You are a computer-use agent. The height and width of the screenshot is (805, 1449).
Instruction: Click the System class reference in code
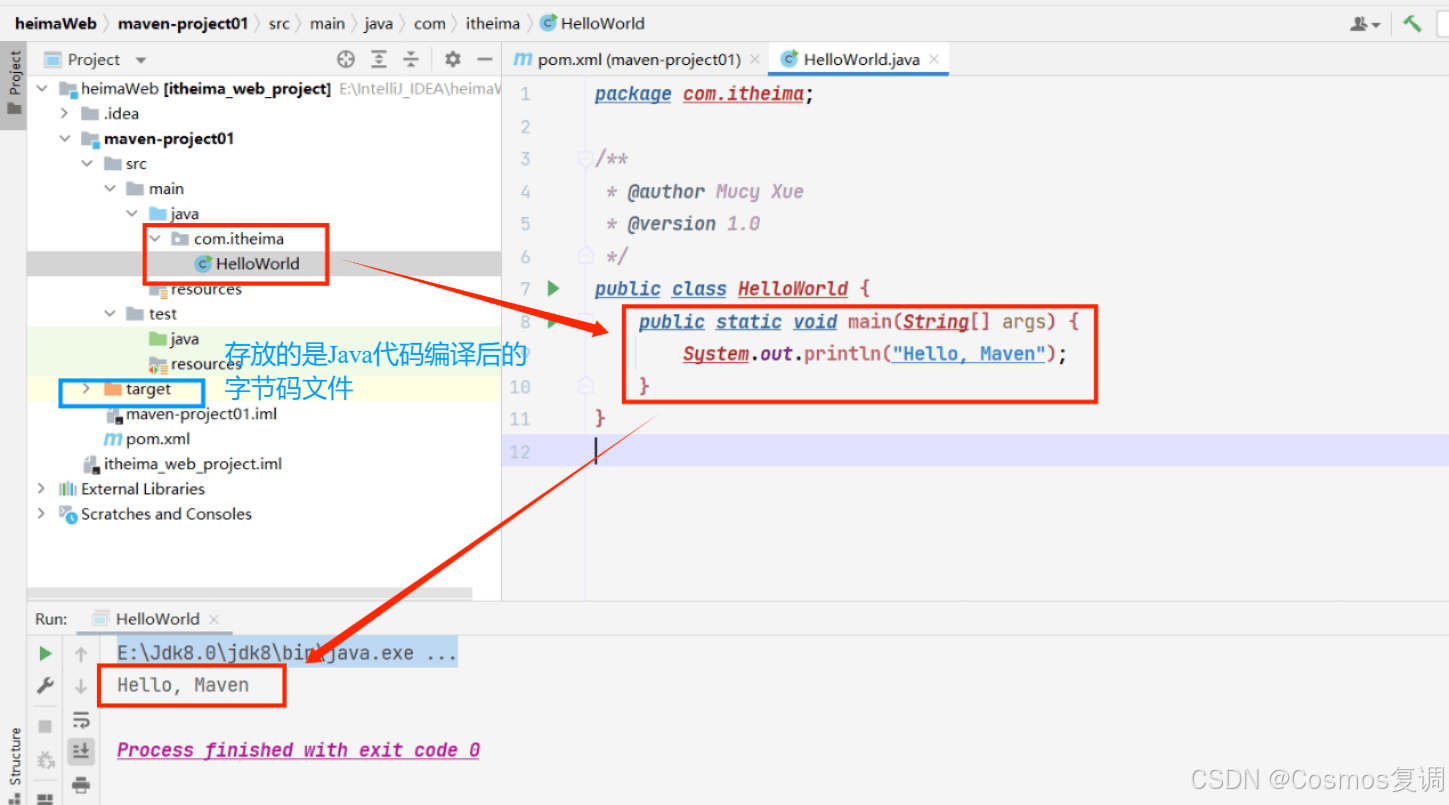point(716,354)
